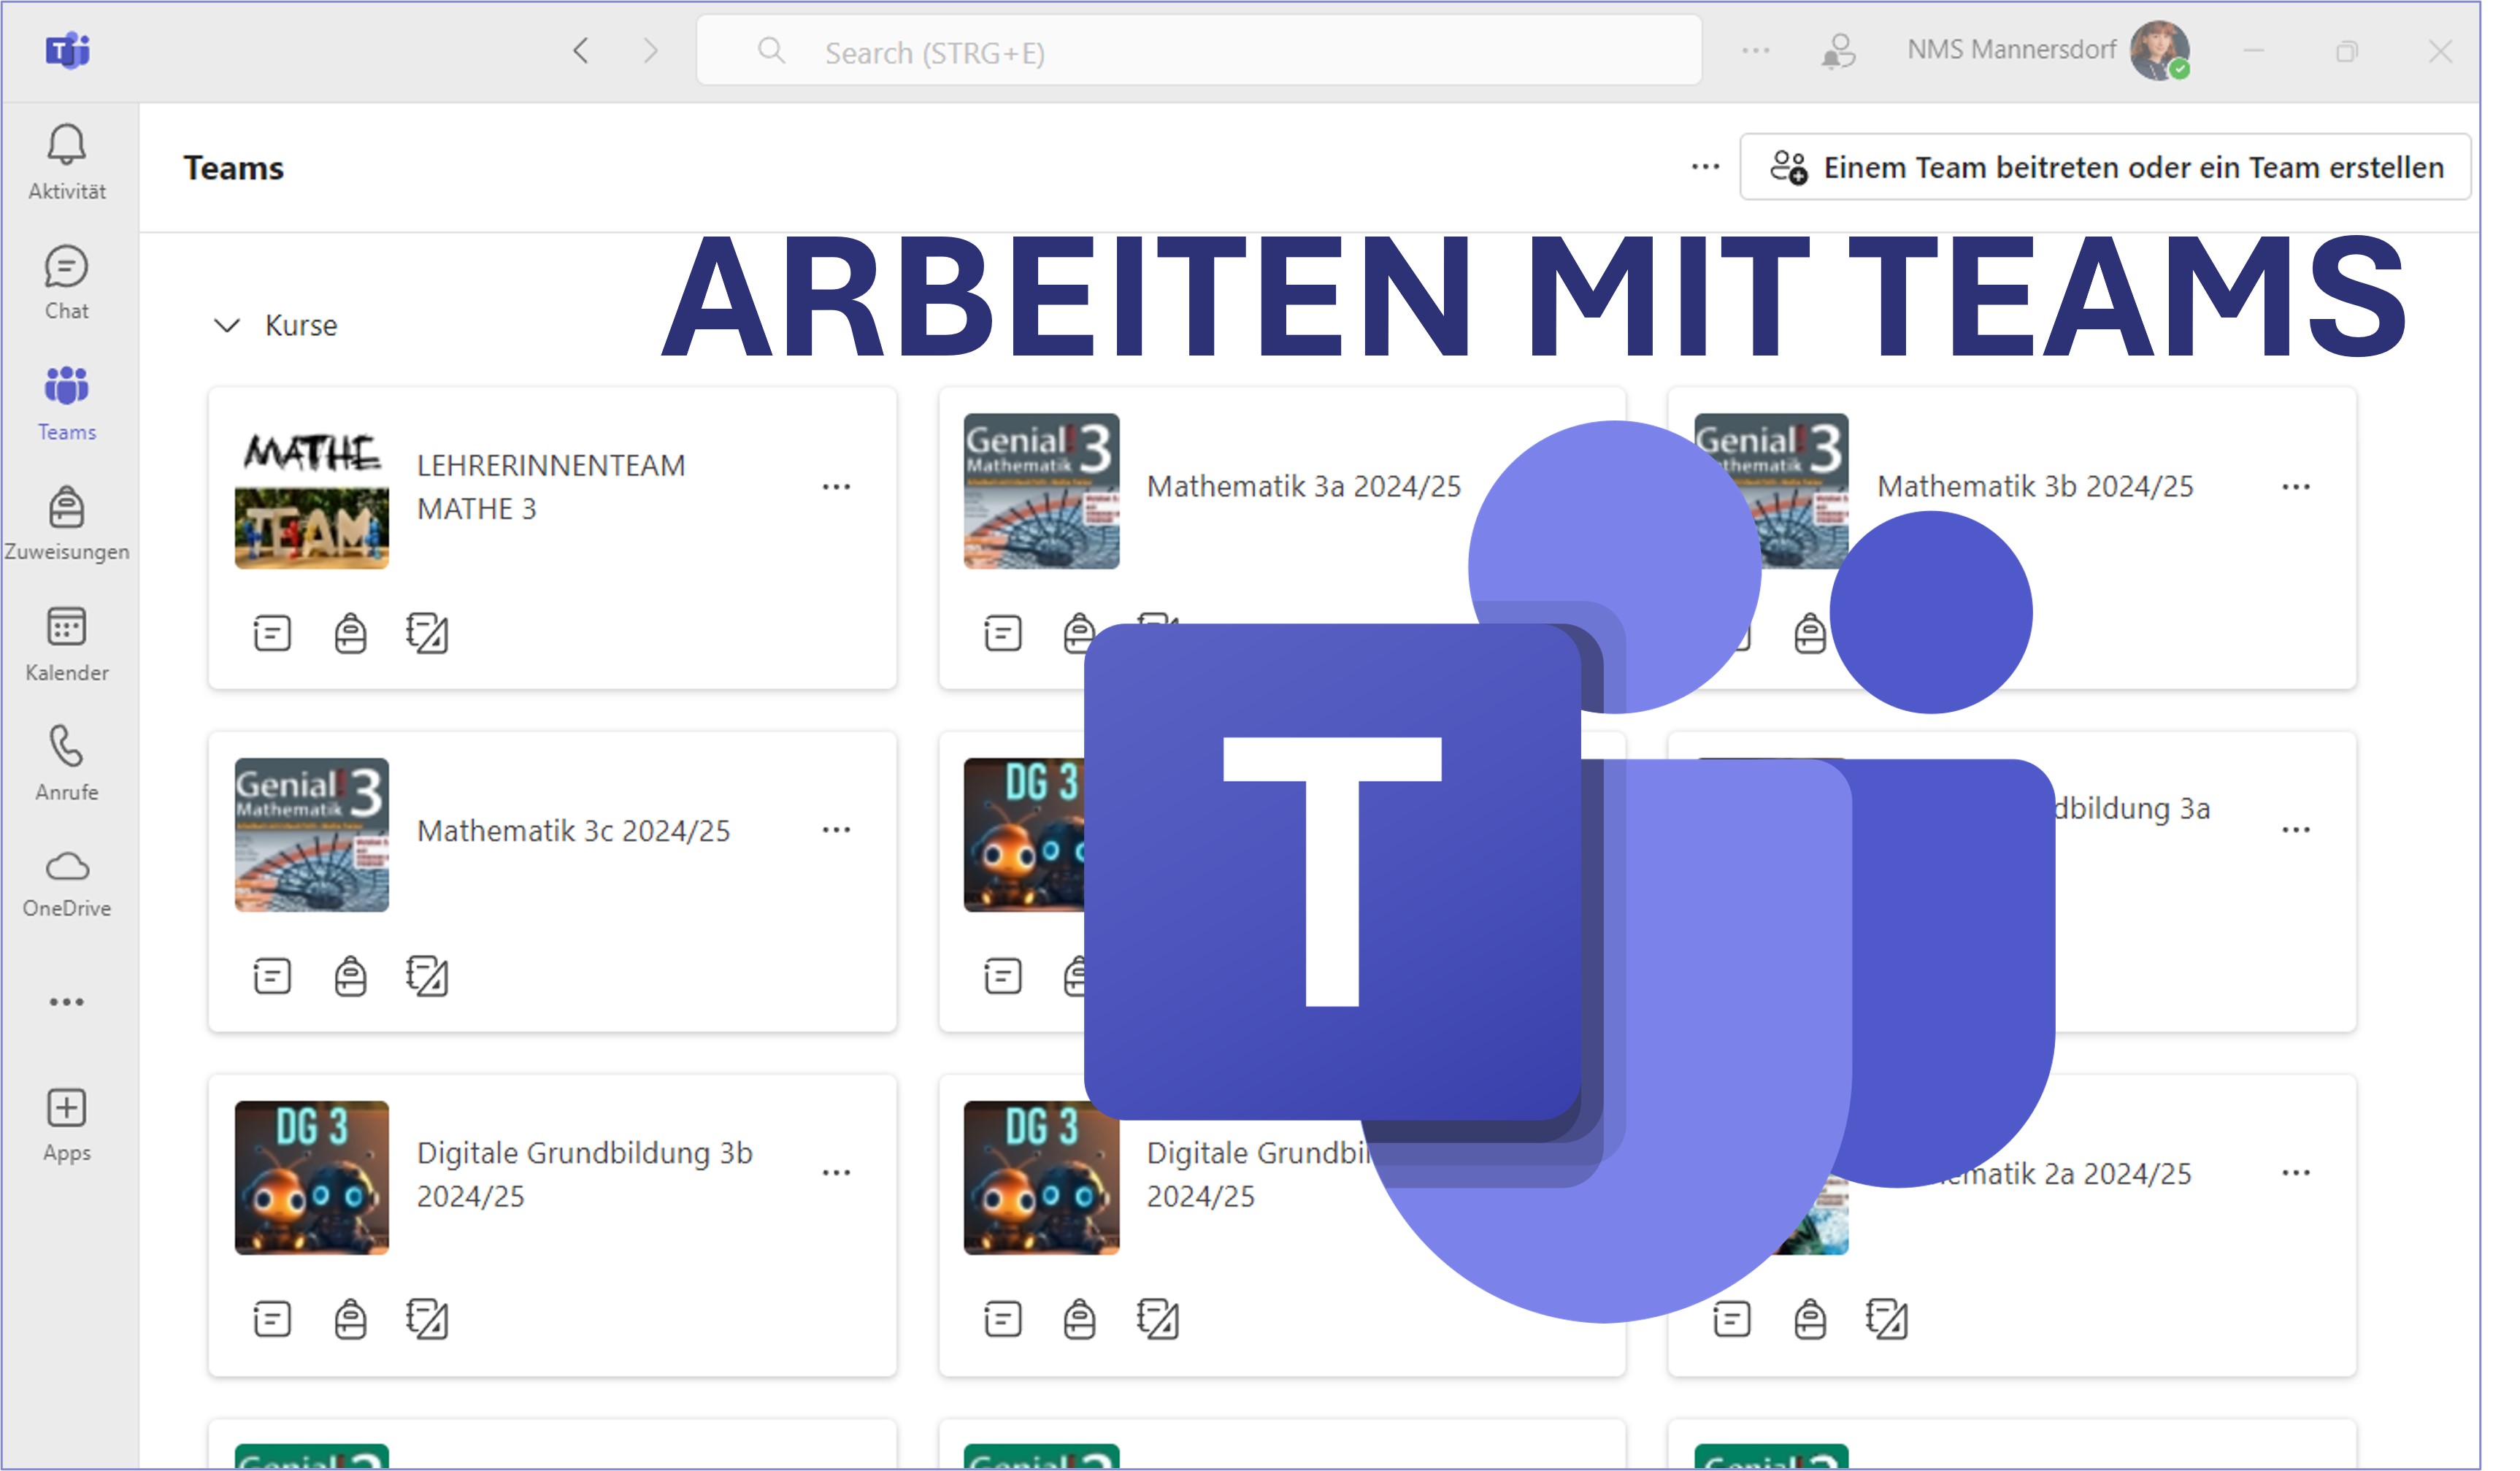Open more options for Digitale Grundbildung 3b

tap(837, 1173)
